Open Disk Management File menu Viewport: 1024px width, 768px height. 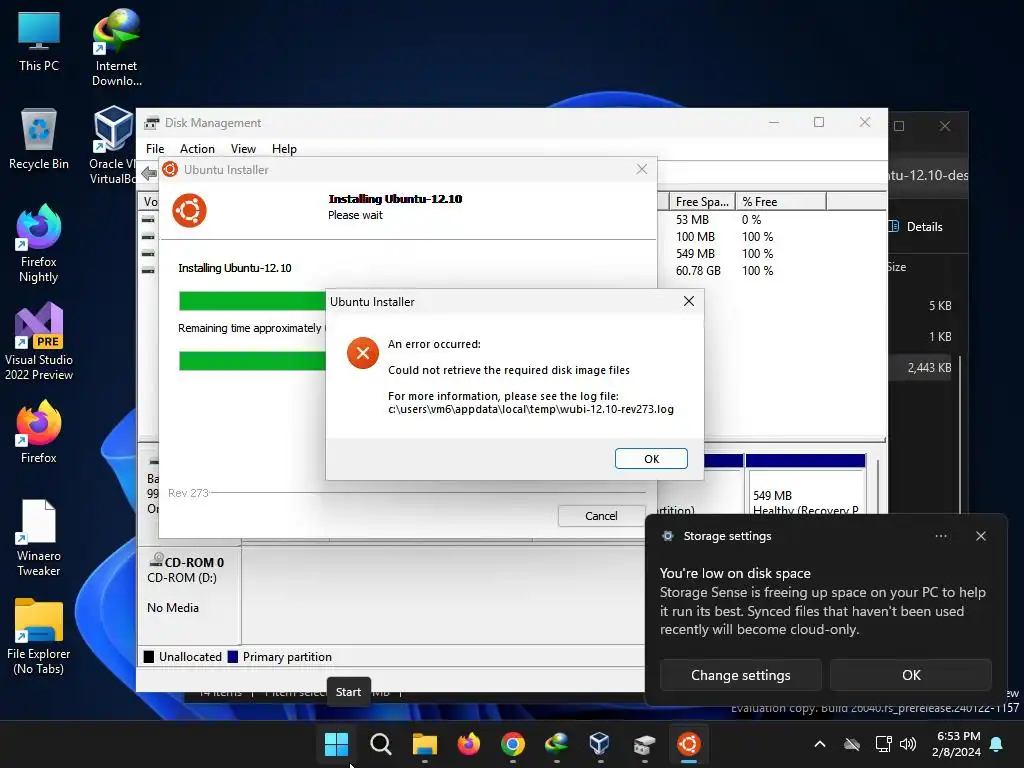click(x=155, y=149)
